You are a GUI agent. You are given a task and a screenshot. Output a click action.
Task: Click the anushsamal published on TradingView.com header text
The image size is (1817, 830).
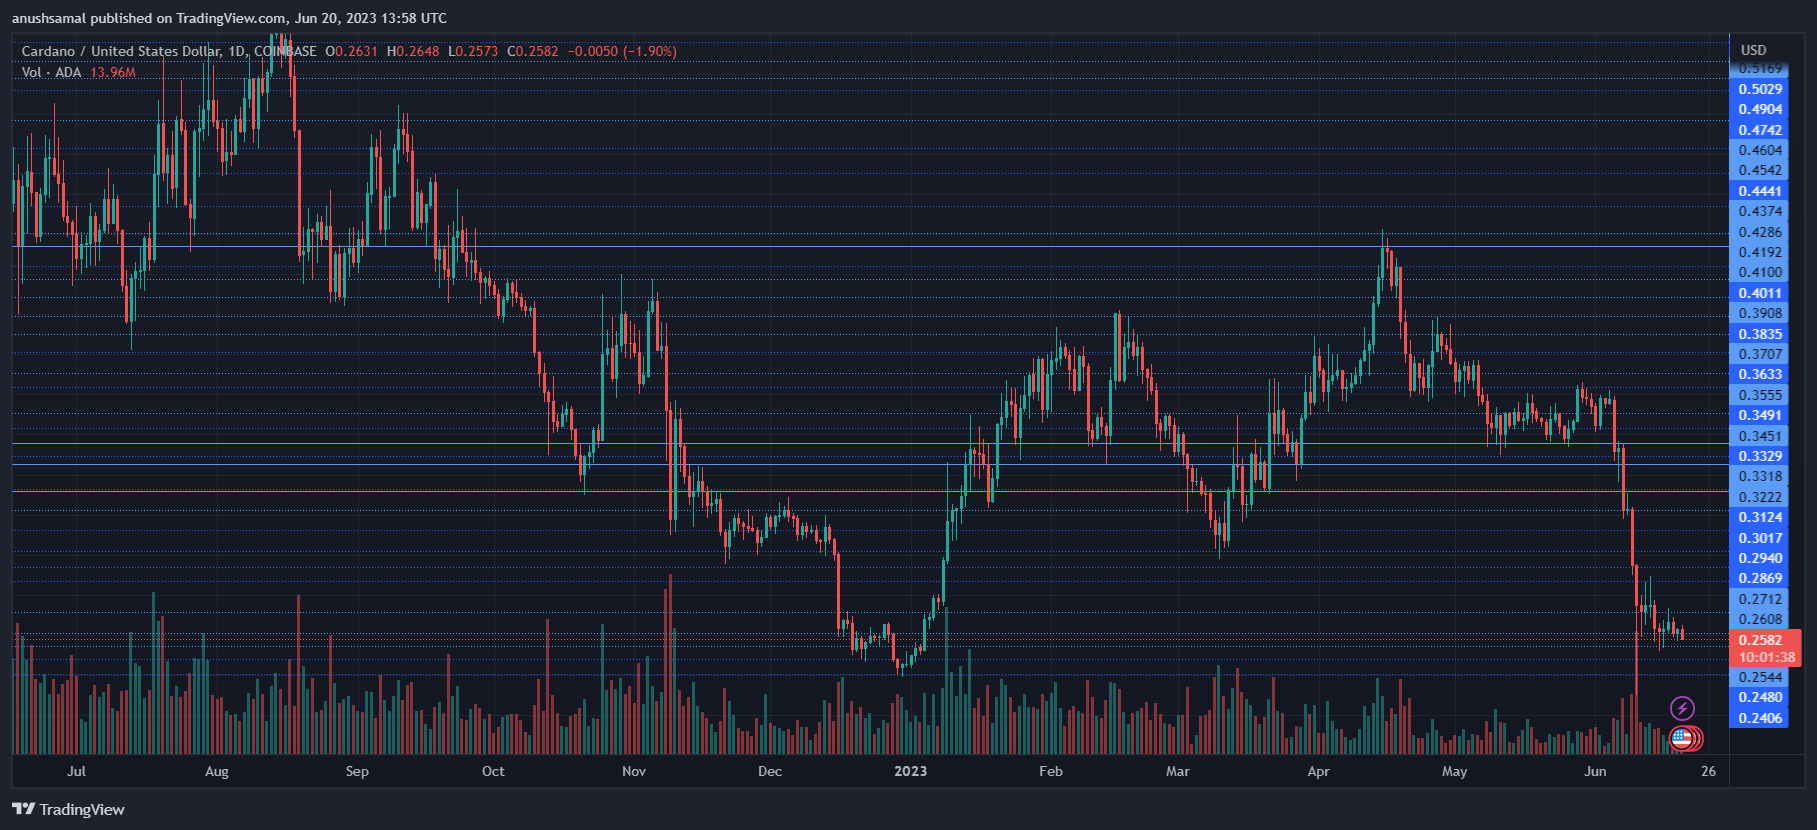229,18
